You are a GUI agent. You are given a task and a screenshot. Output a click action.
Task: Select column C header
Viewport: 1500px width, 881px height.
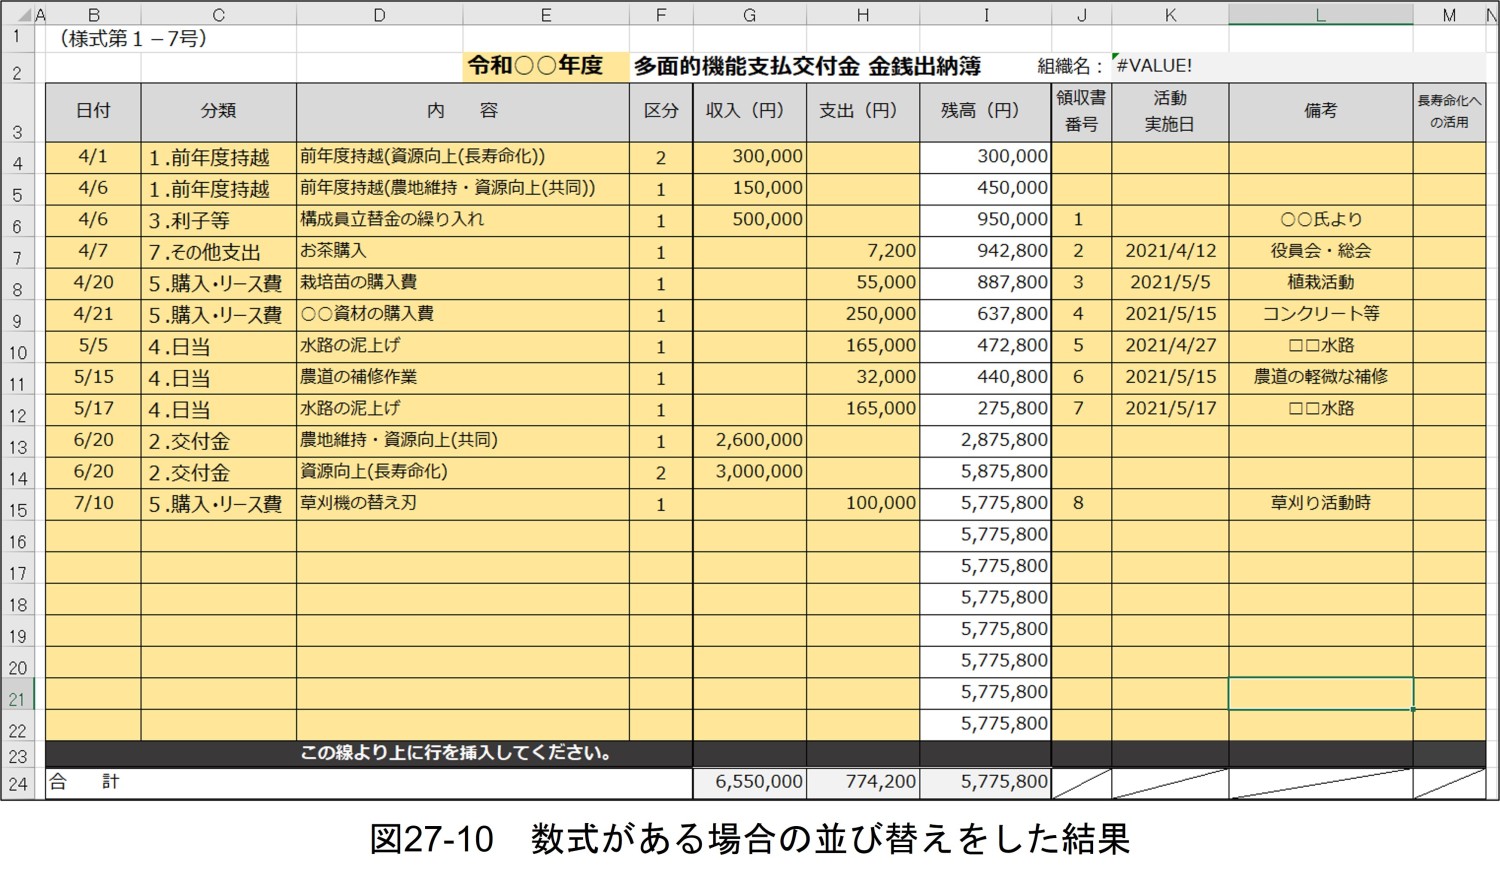pos(218,16)
